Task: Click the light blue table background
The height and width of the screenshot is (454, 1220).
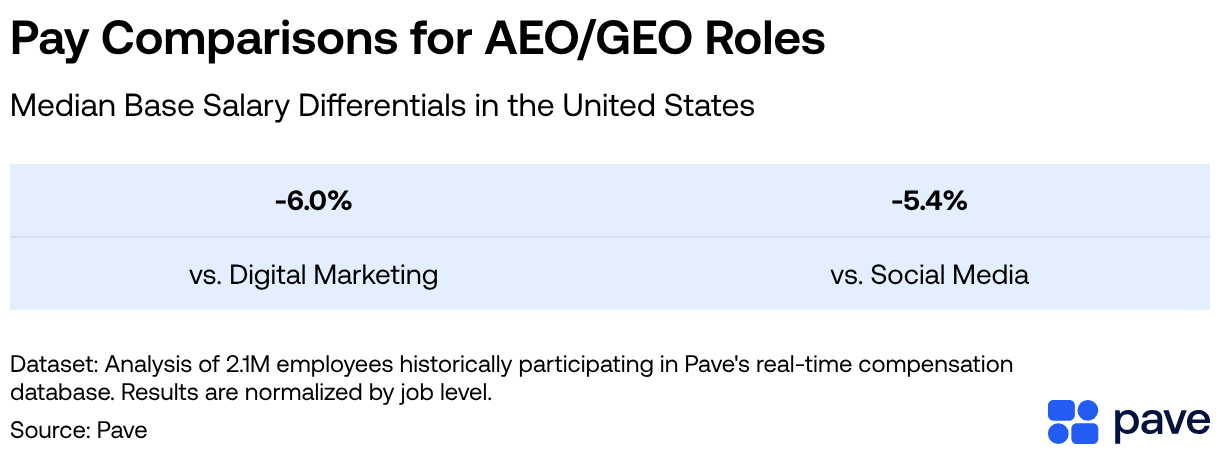Action: (610, 237)
